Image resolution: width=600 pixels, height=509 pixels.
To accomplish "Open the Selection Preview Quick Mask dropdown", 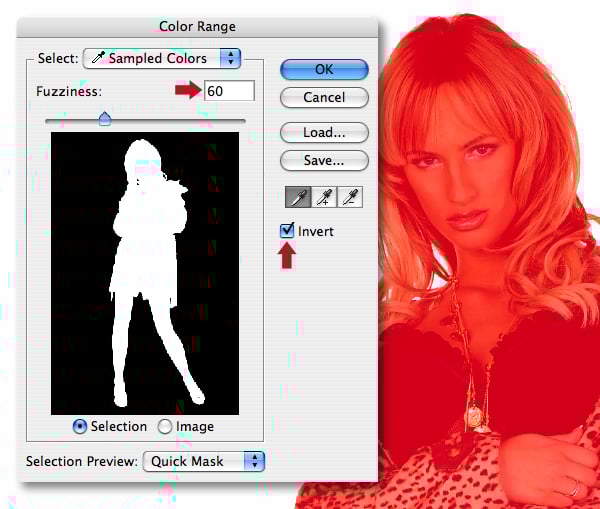I will 204,461.
